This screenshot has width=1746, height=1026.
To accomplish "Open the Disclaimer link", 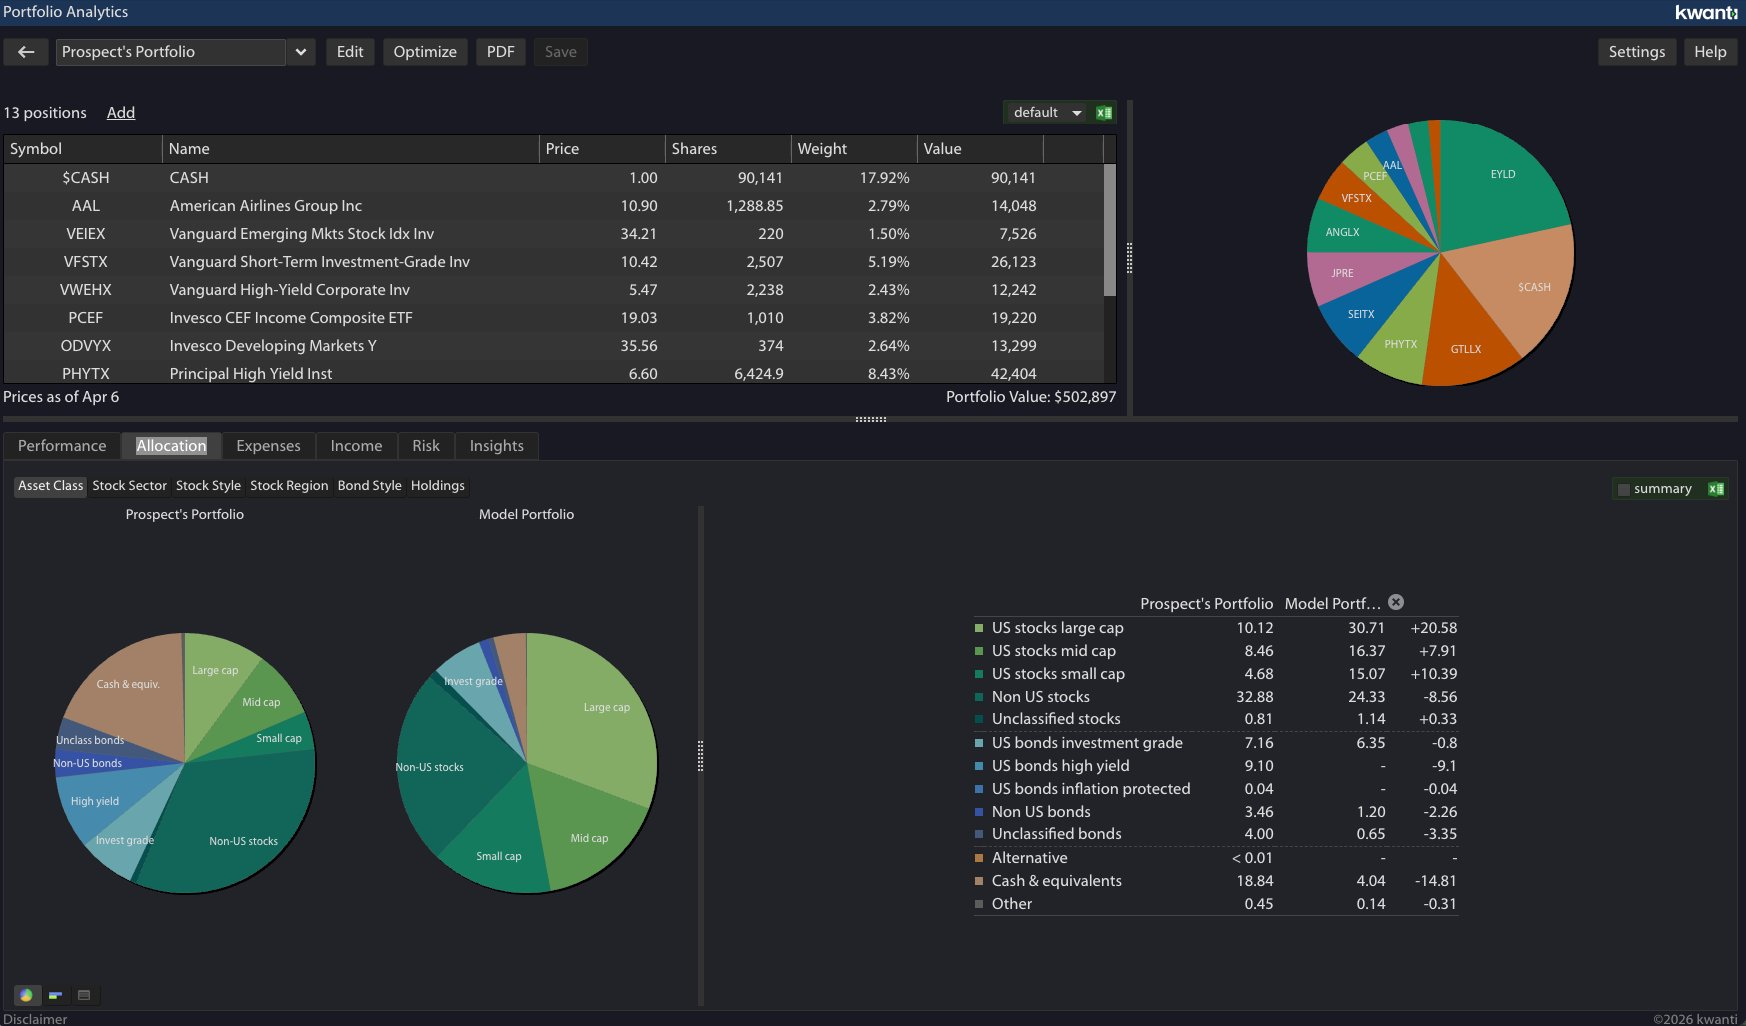I will point(35,1019).
